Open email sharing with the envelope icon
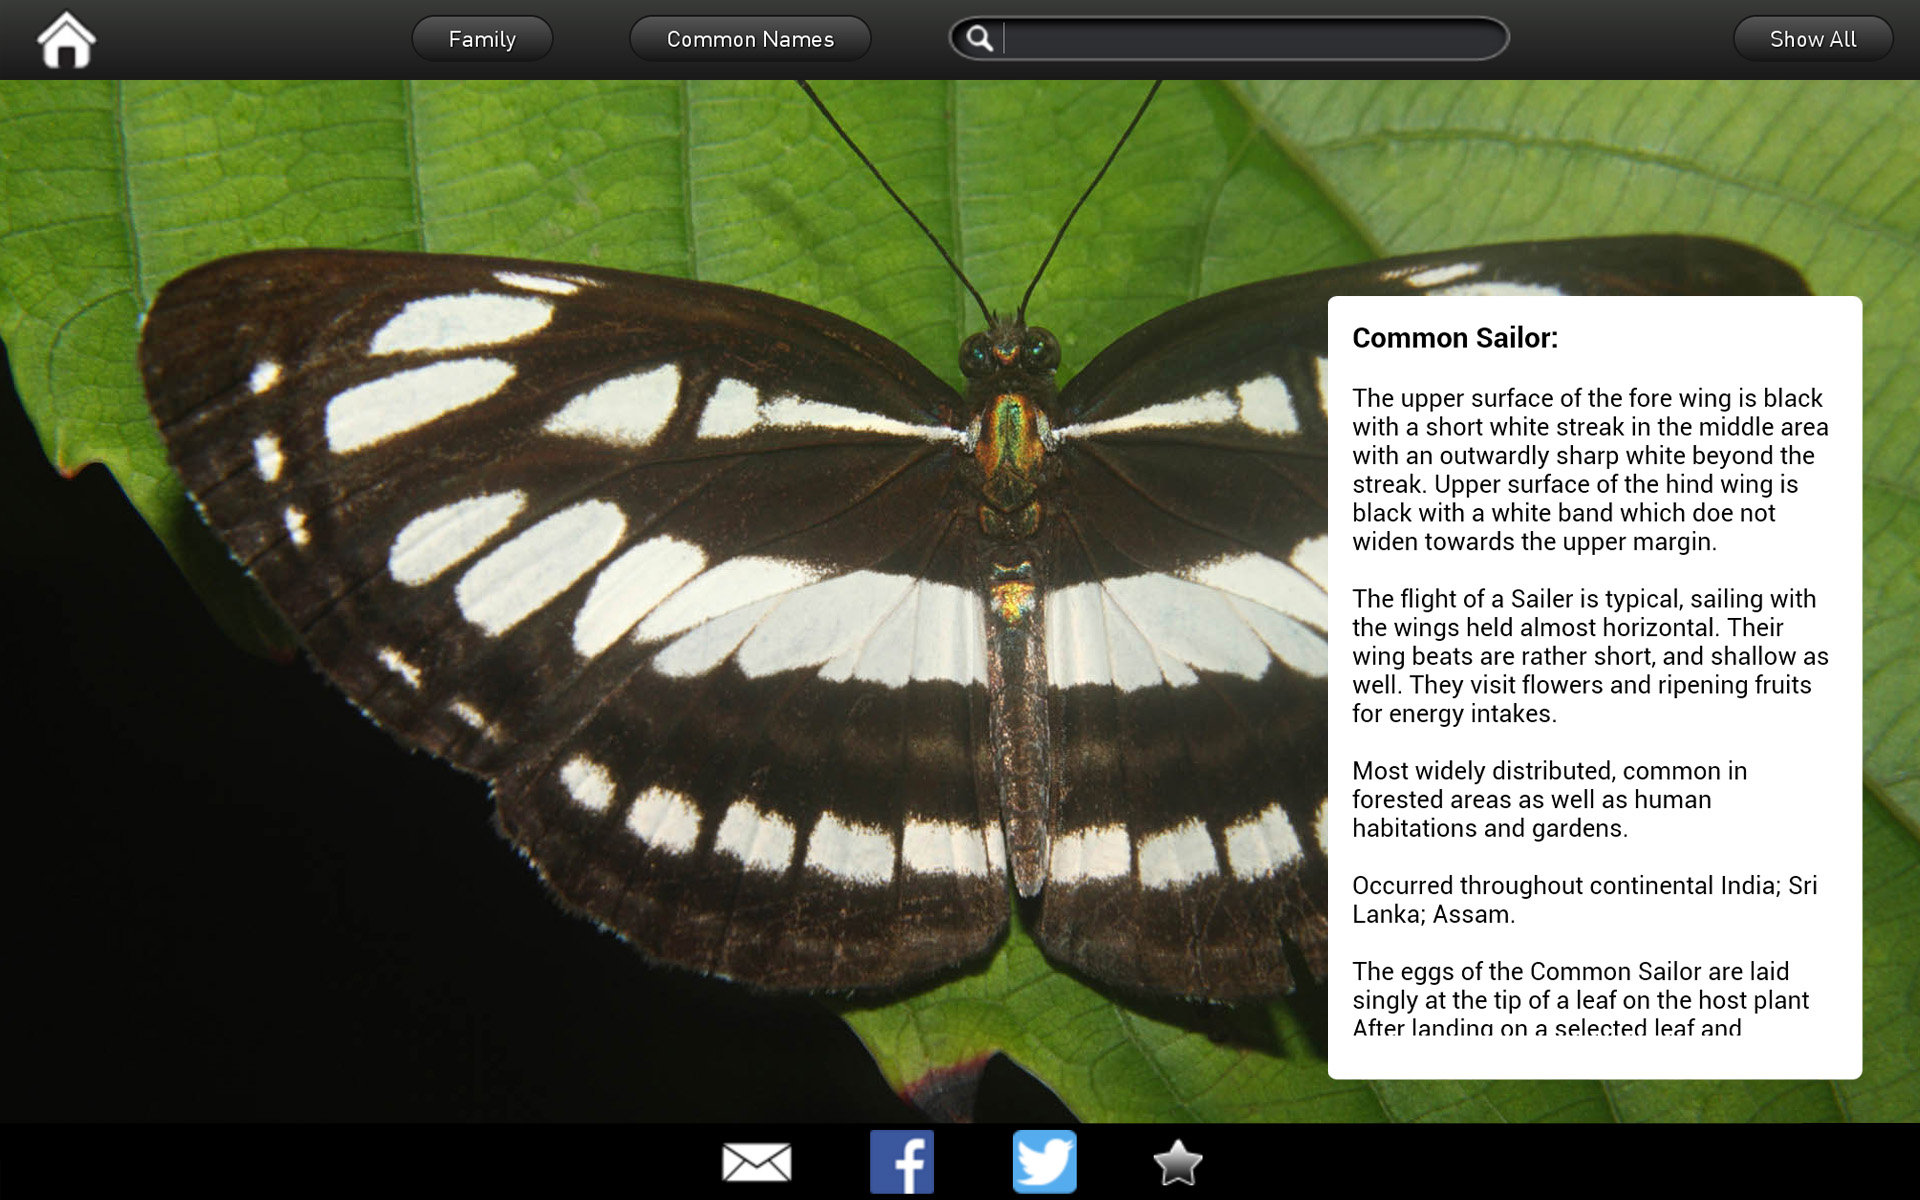This screenshot has height=1200, width=1920. point(755,1162)
